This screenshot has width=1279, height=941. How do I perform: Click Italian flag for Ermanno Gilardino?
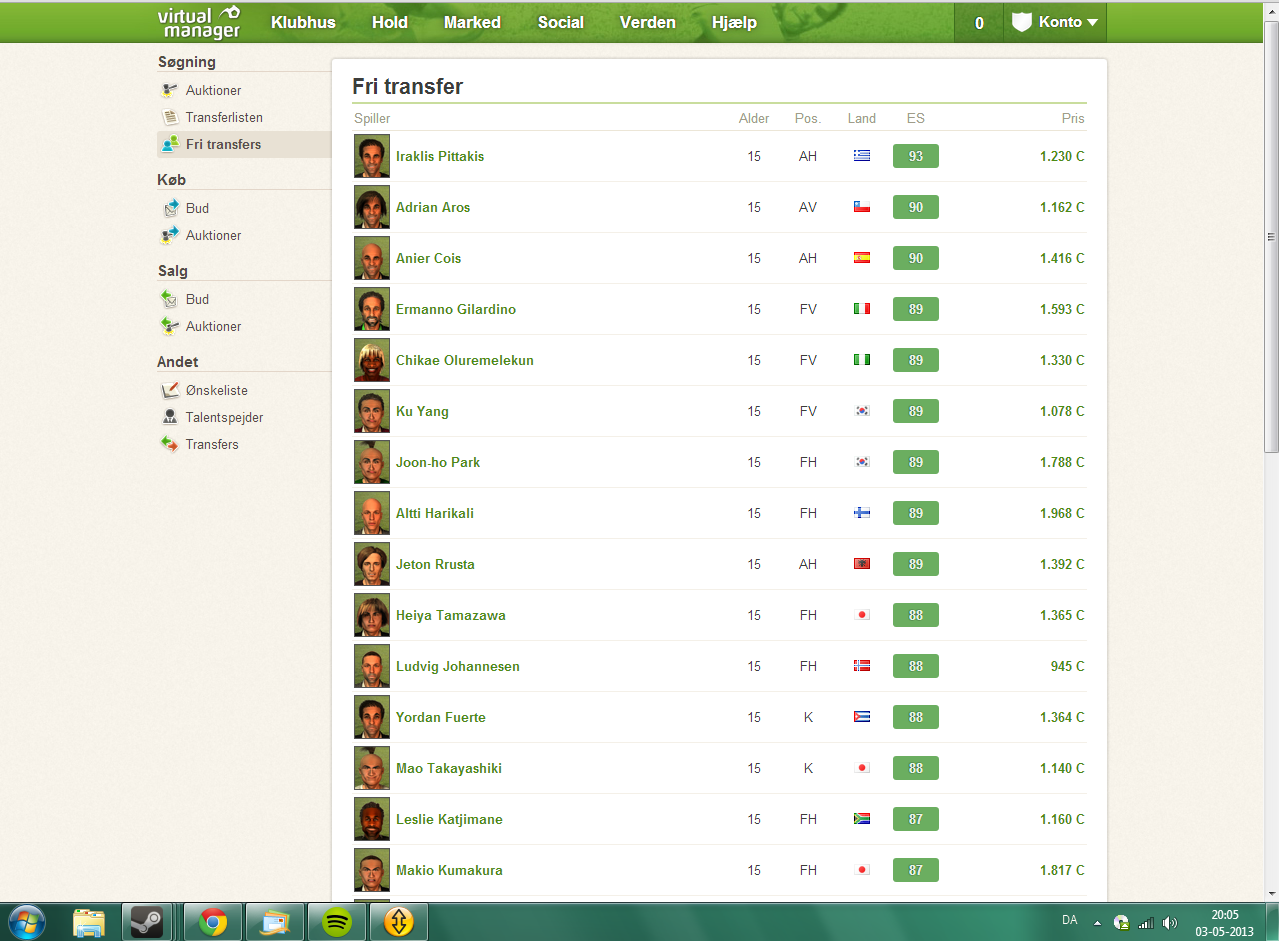click(862, 309)
